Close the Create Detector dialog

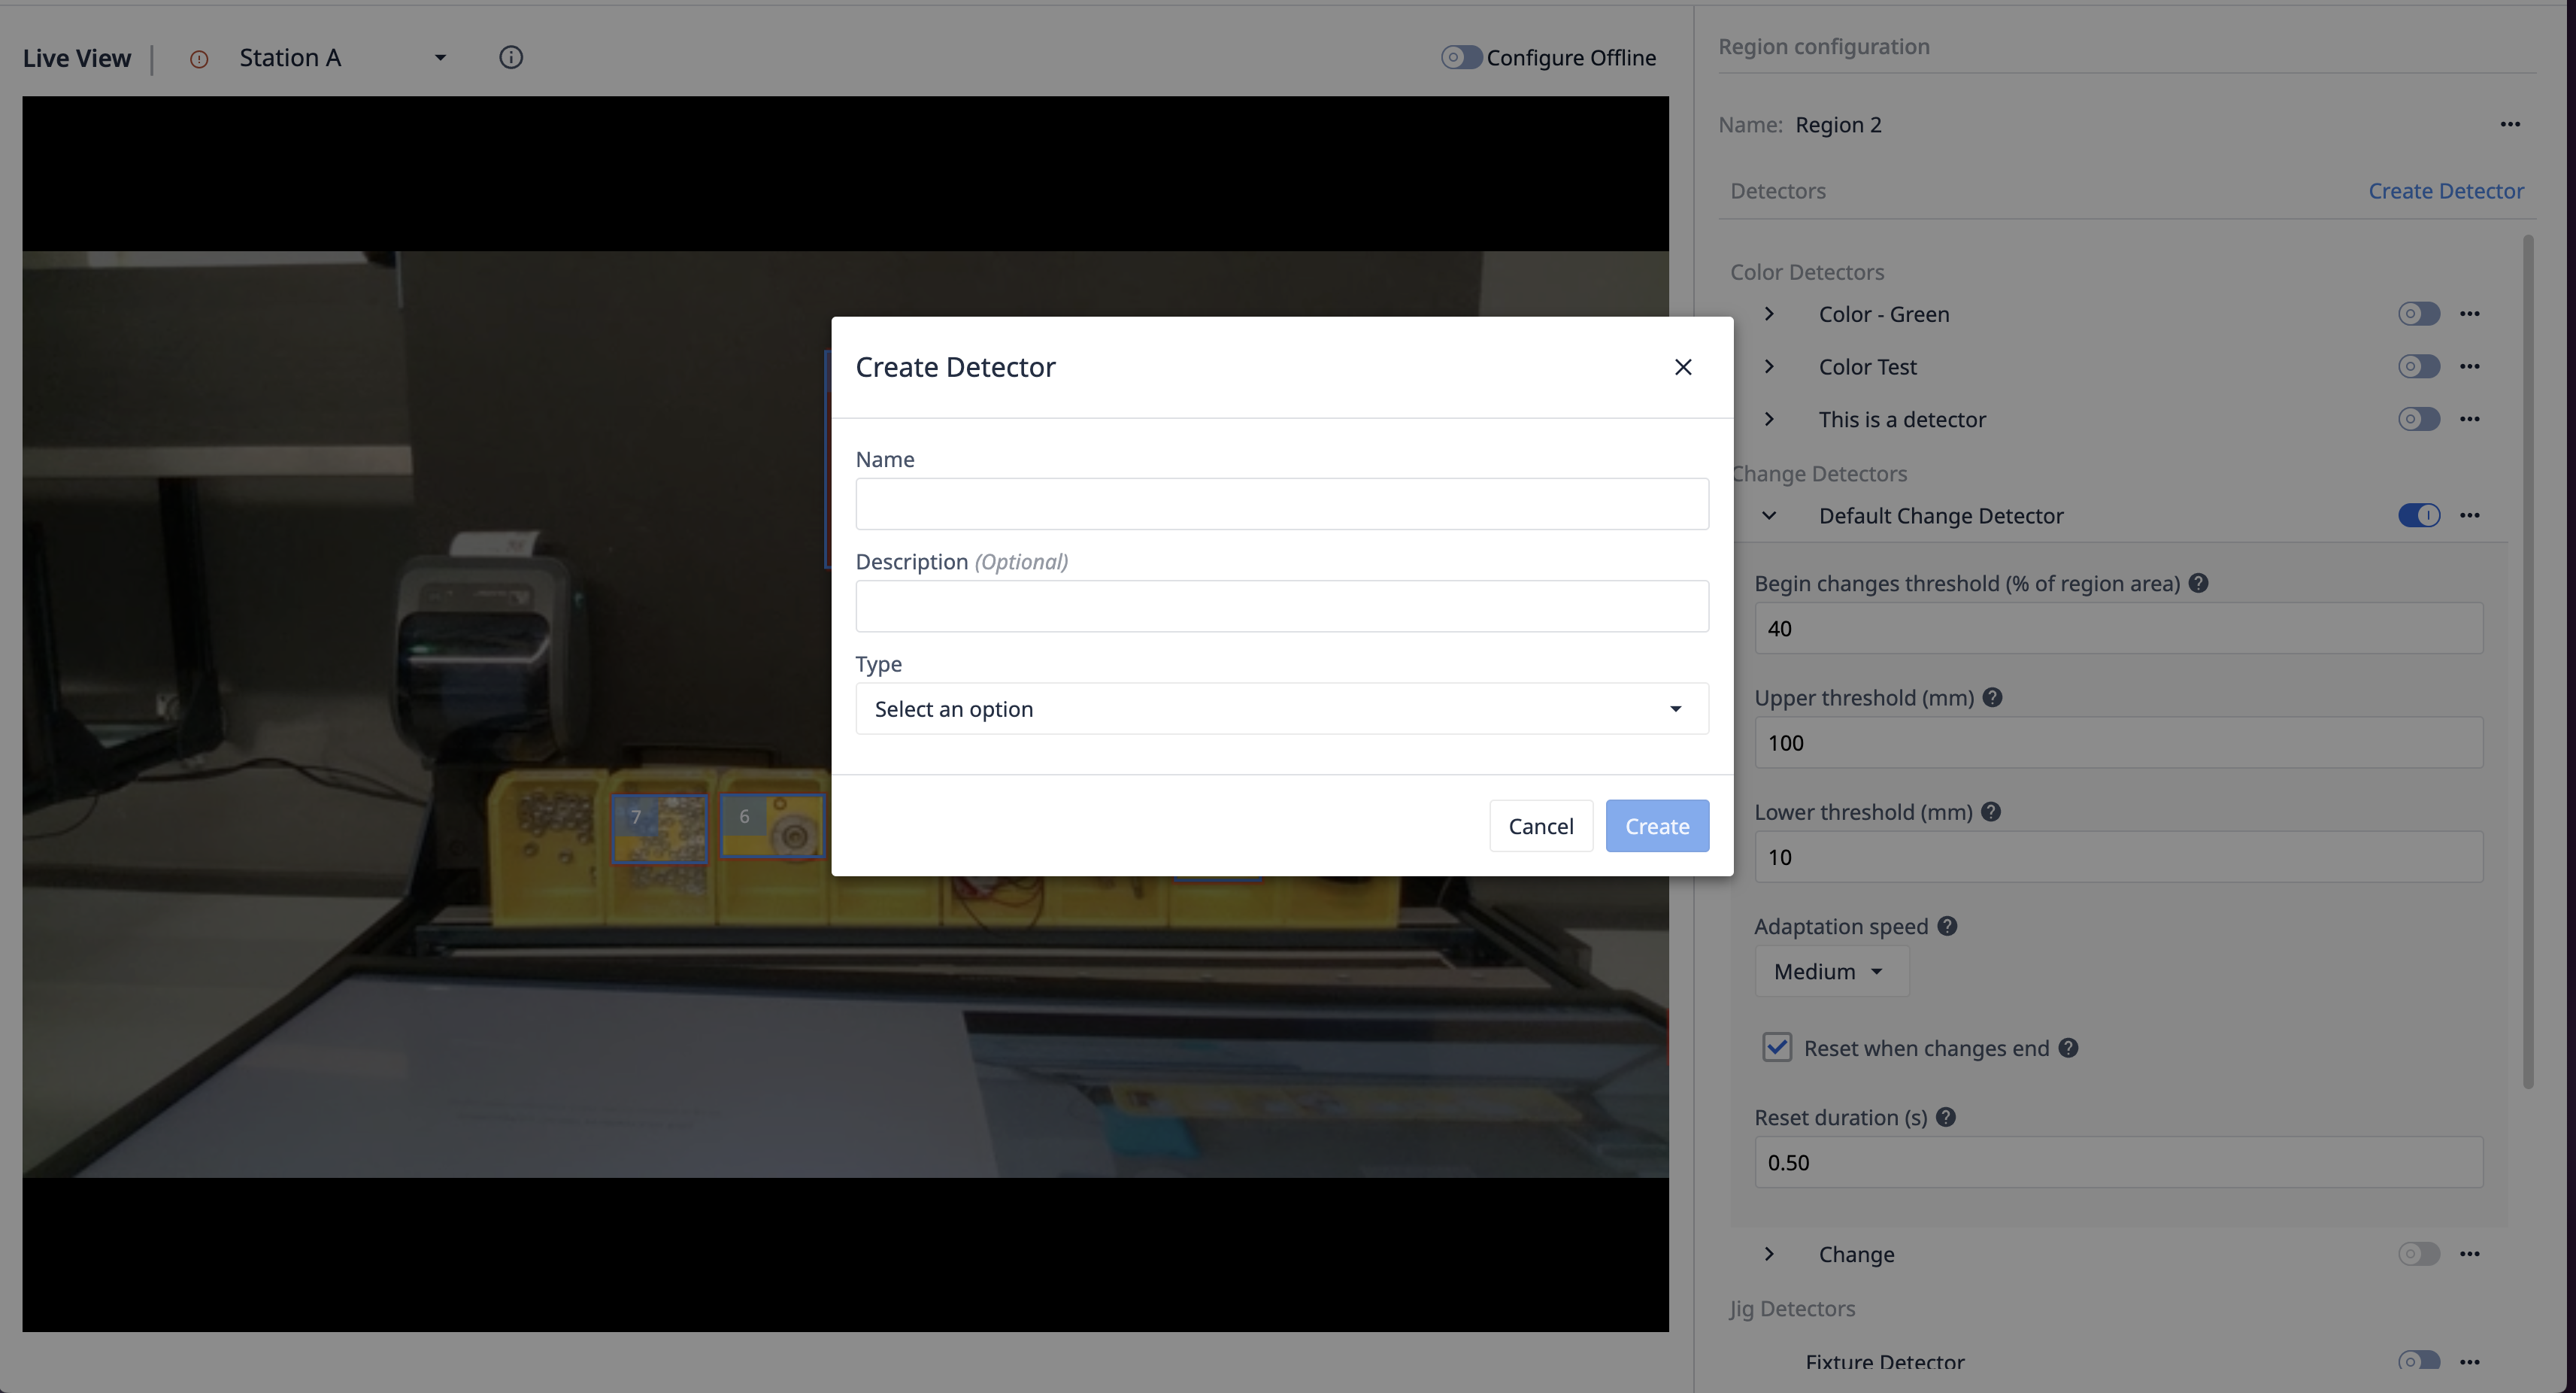[x=1683, y=367]
